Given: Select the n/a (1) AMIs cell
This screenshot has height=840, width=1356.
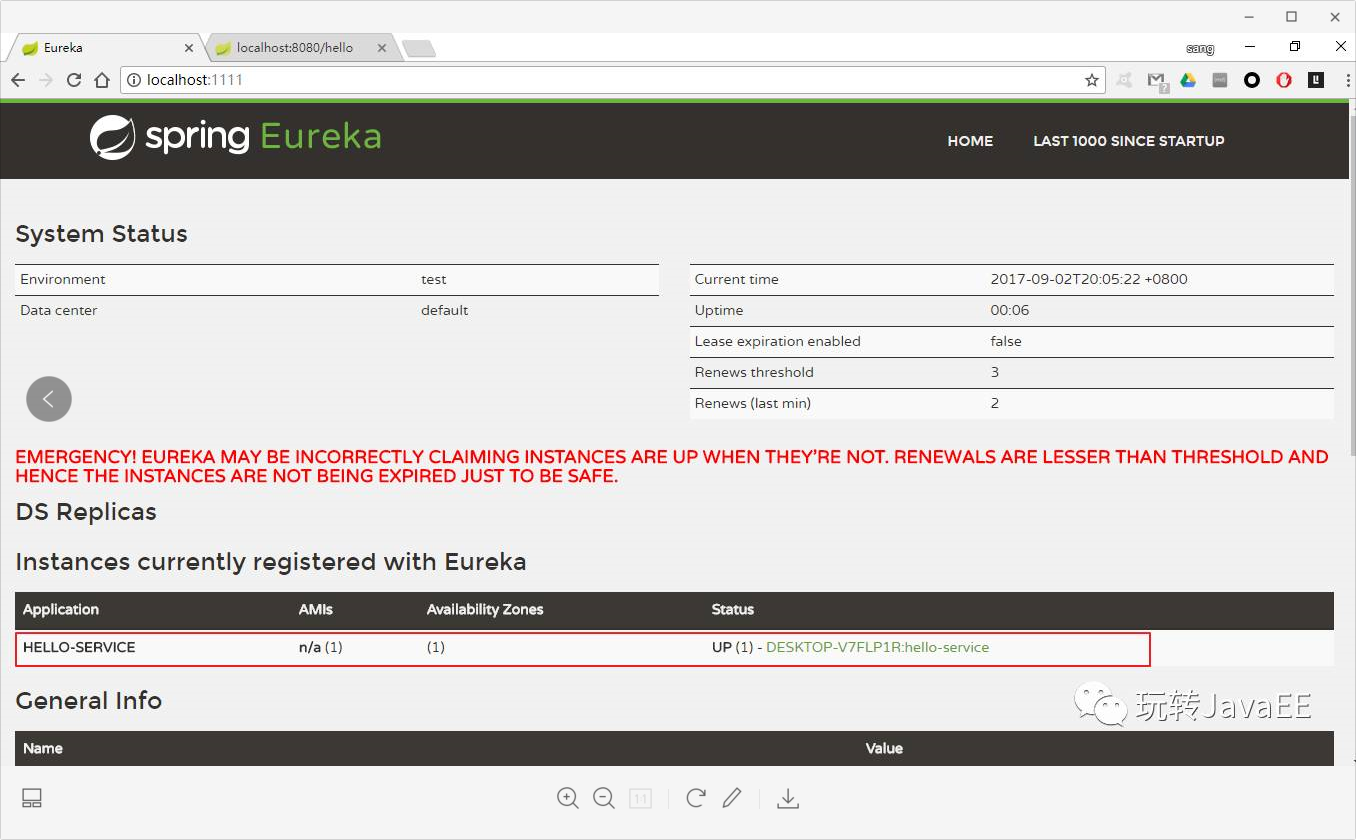Looking at the screenshot, I should 321,647.
